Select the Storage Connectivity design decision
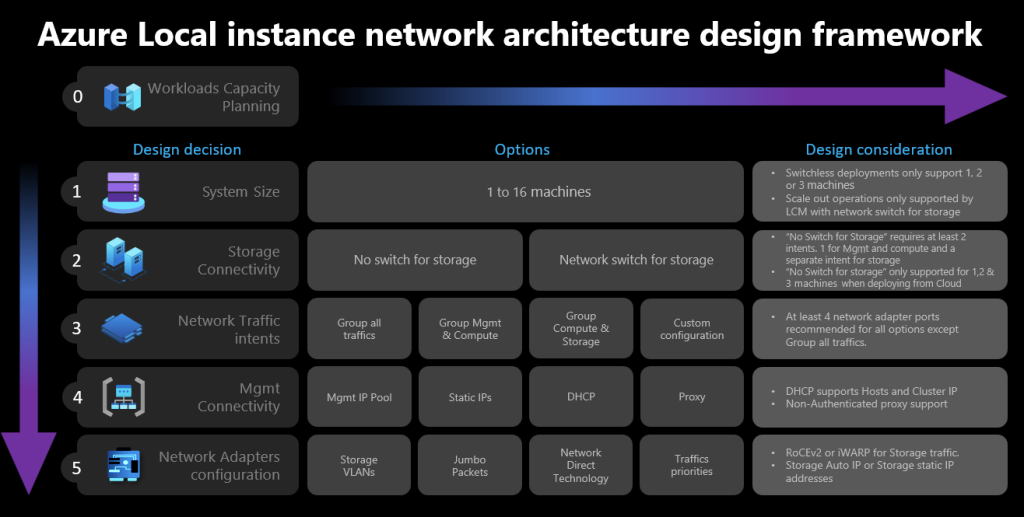This screenshot has width=1024, height=517. click(x=188, y=260)
